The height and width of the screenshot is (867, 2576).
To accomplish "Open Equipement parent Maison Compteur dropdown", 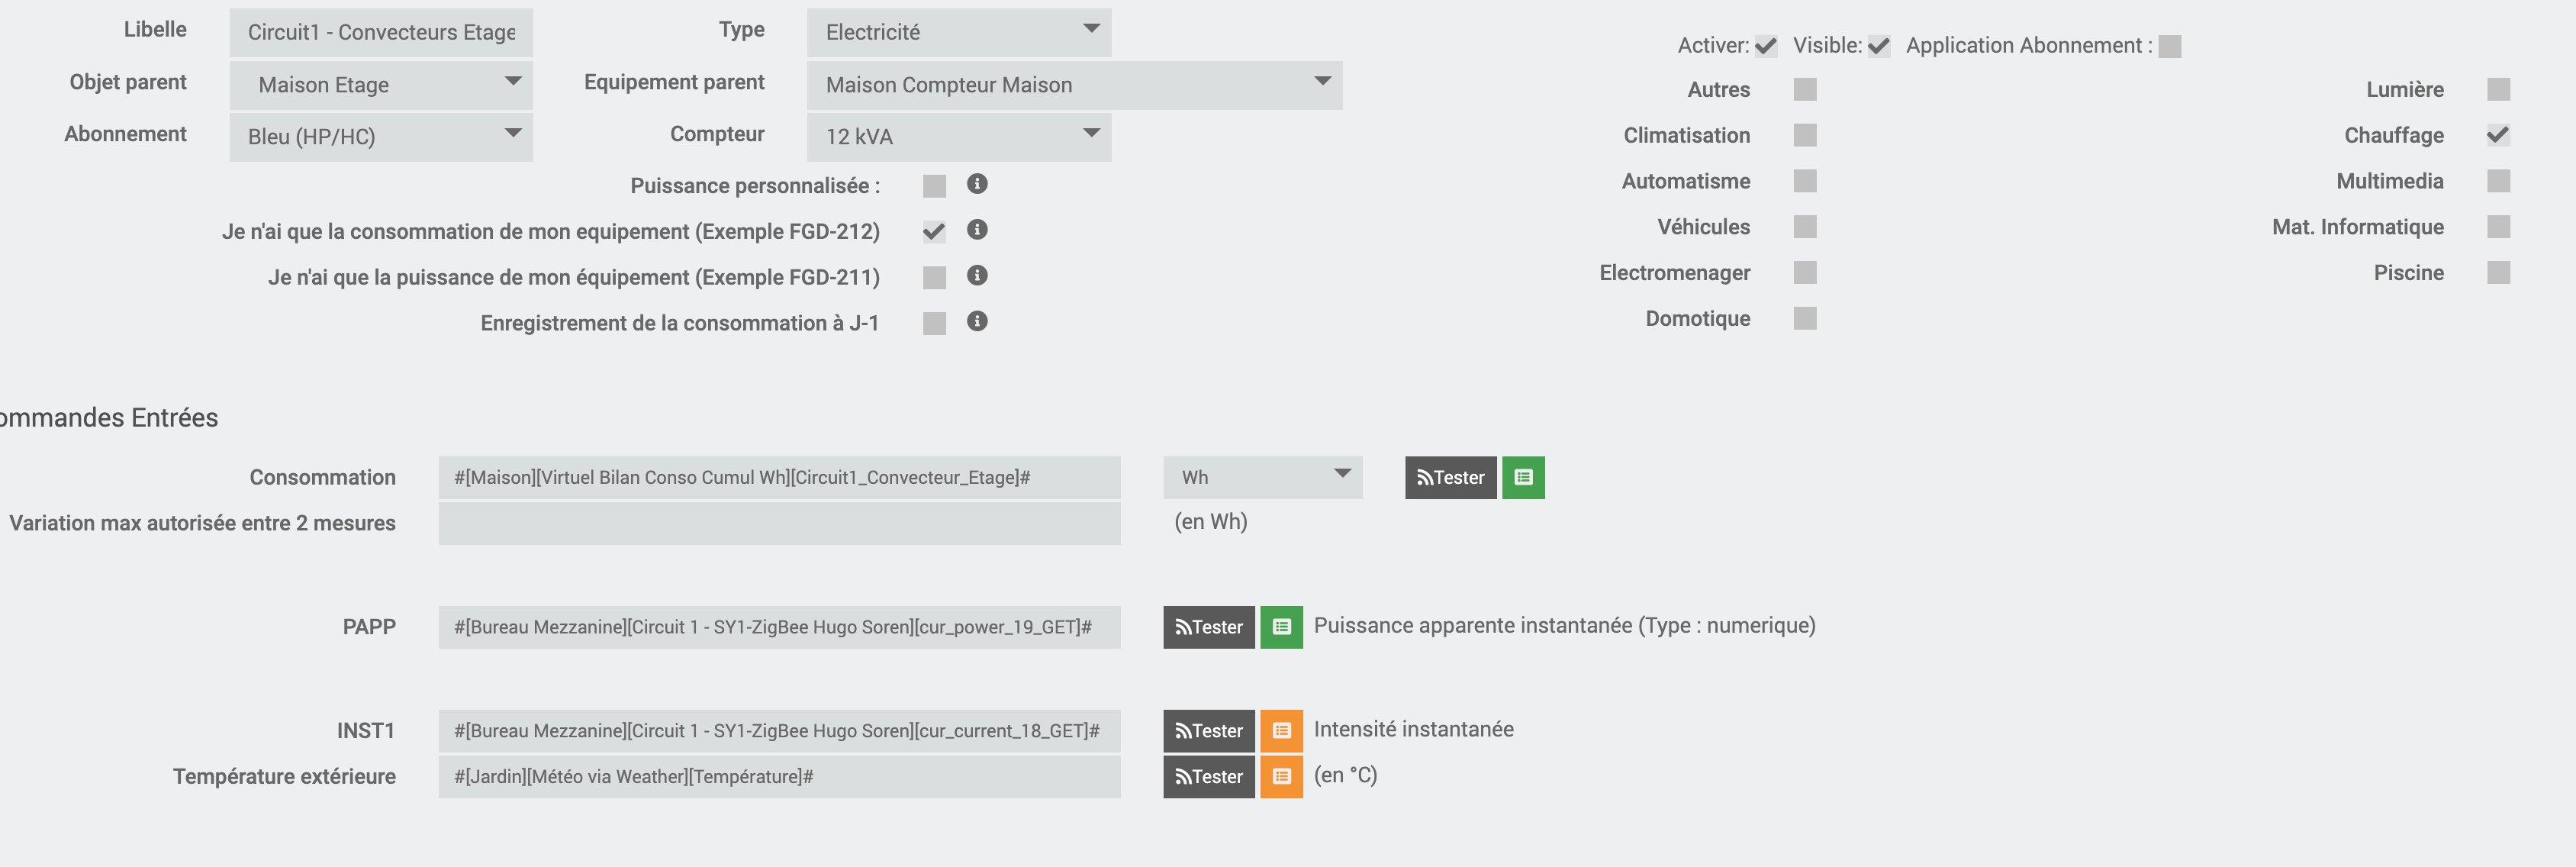I will [1074, 85].
